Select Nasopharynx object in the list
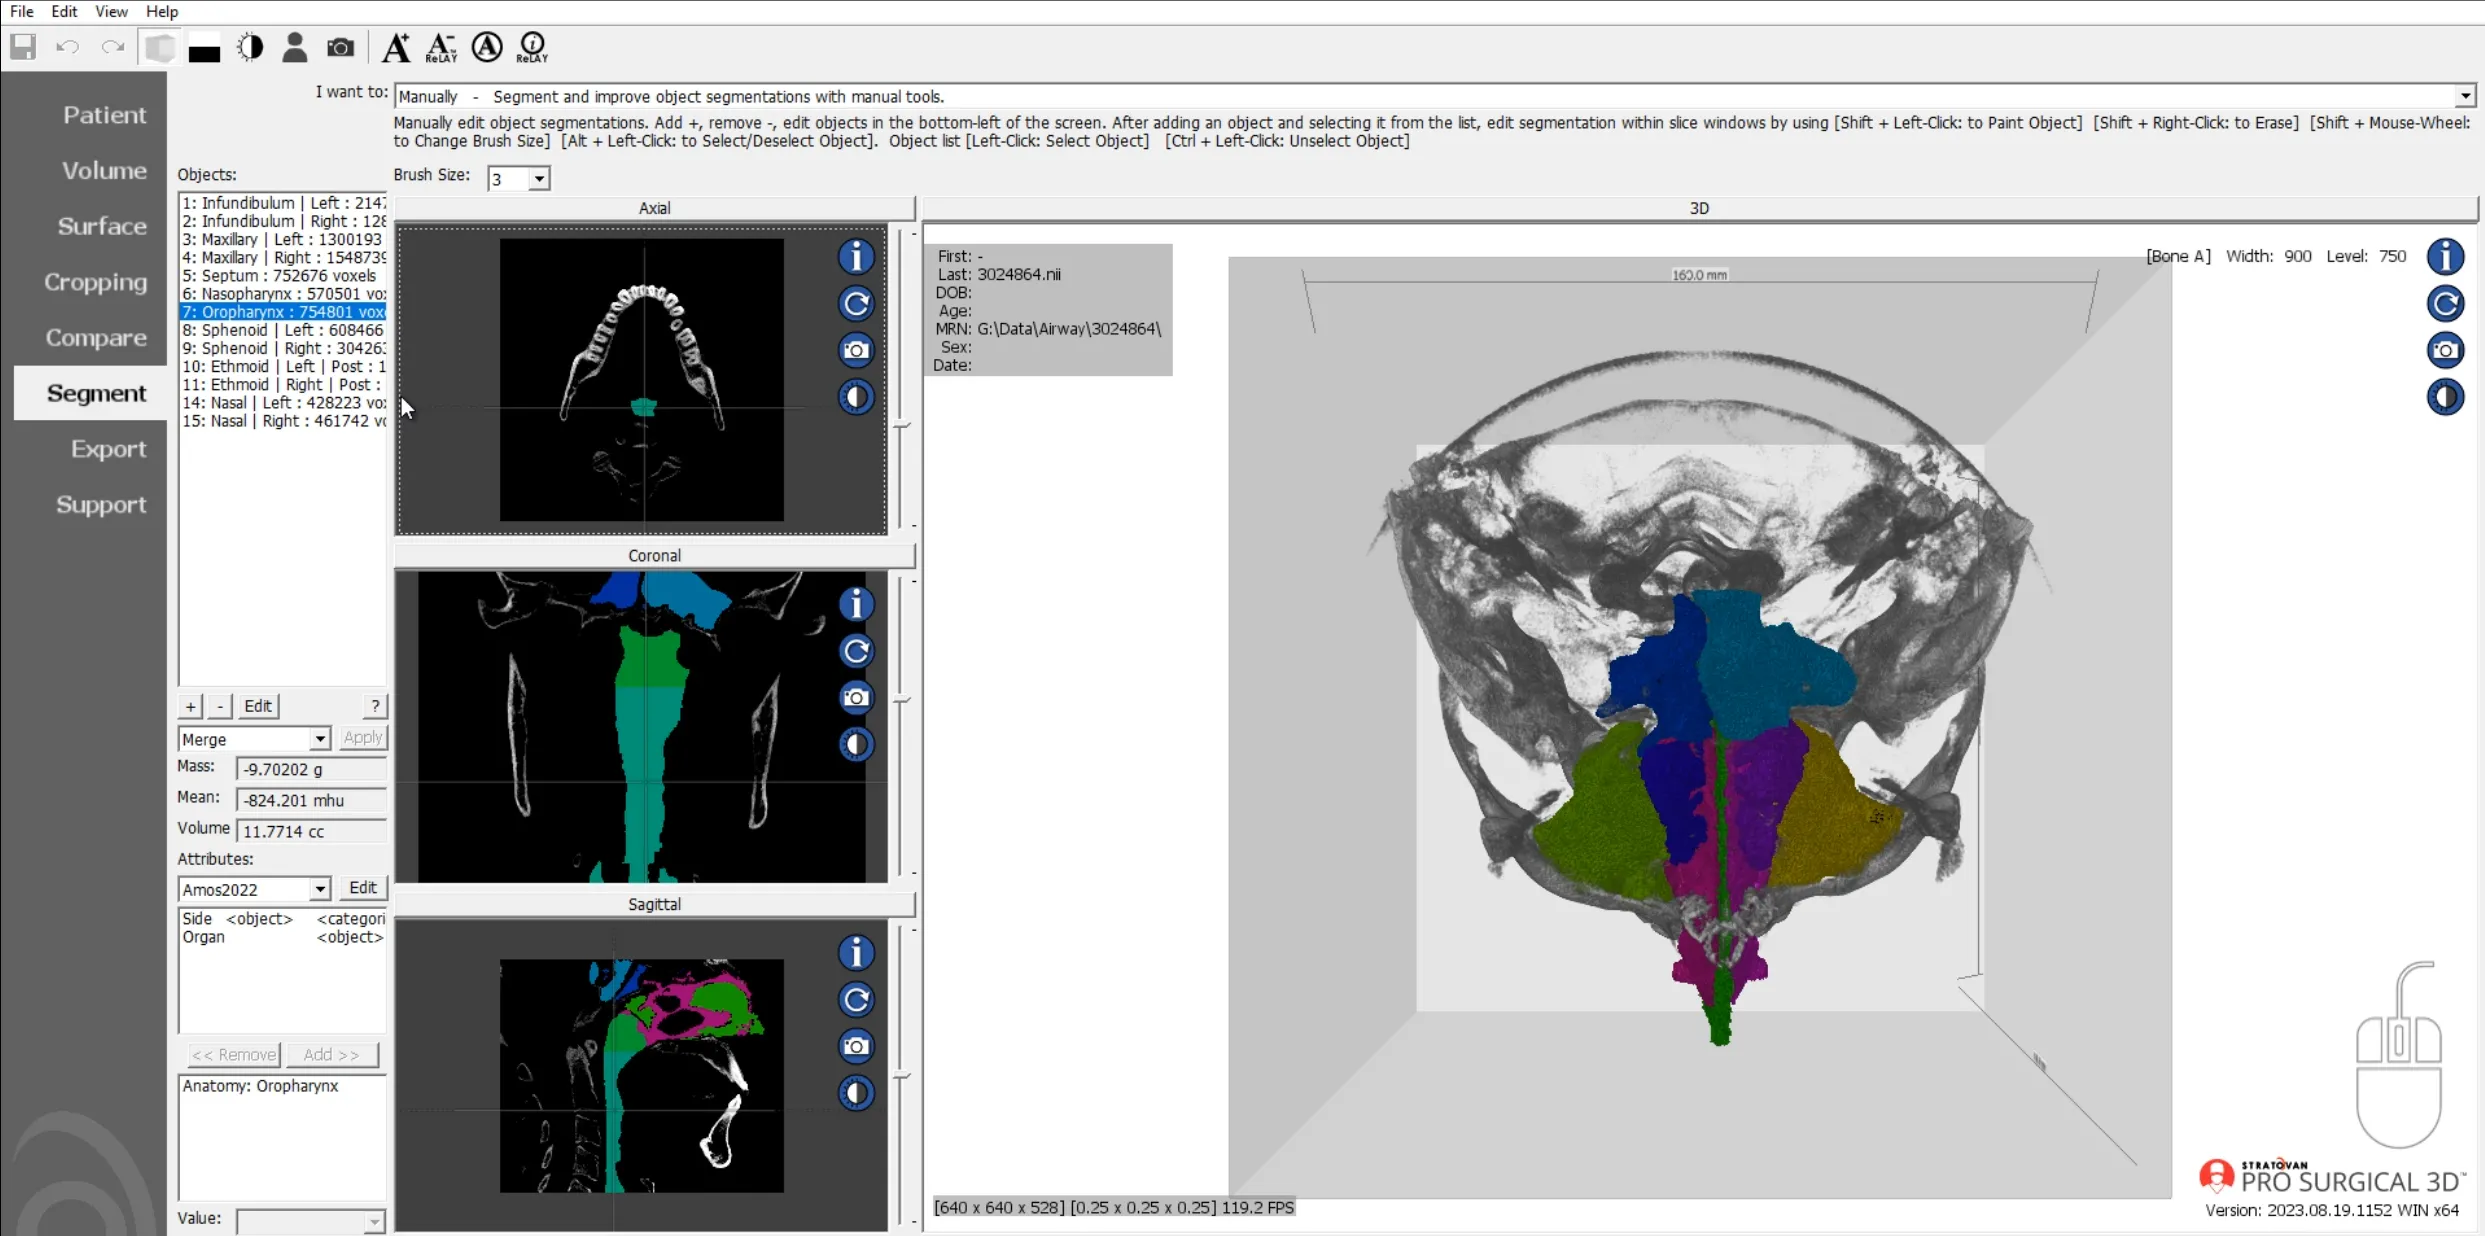Screen dimensions: 2485x1236 (x=282, y=294)
